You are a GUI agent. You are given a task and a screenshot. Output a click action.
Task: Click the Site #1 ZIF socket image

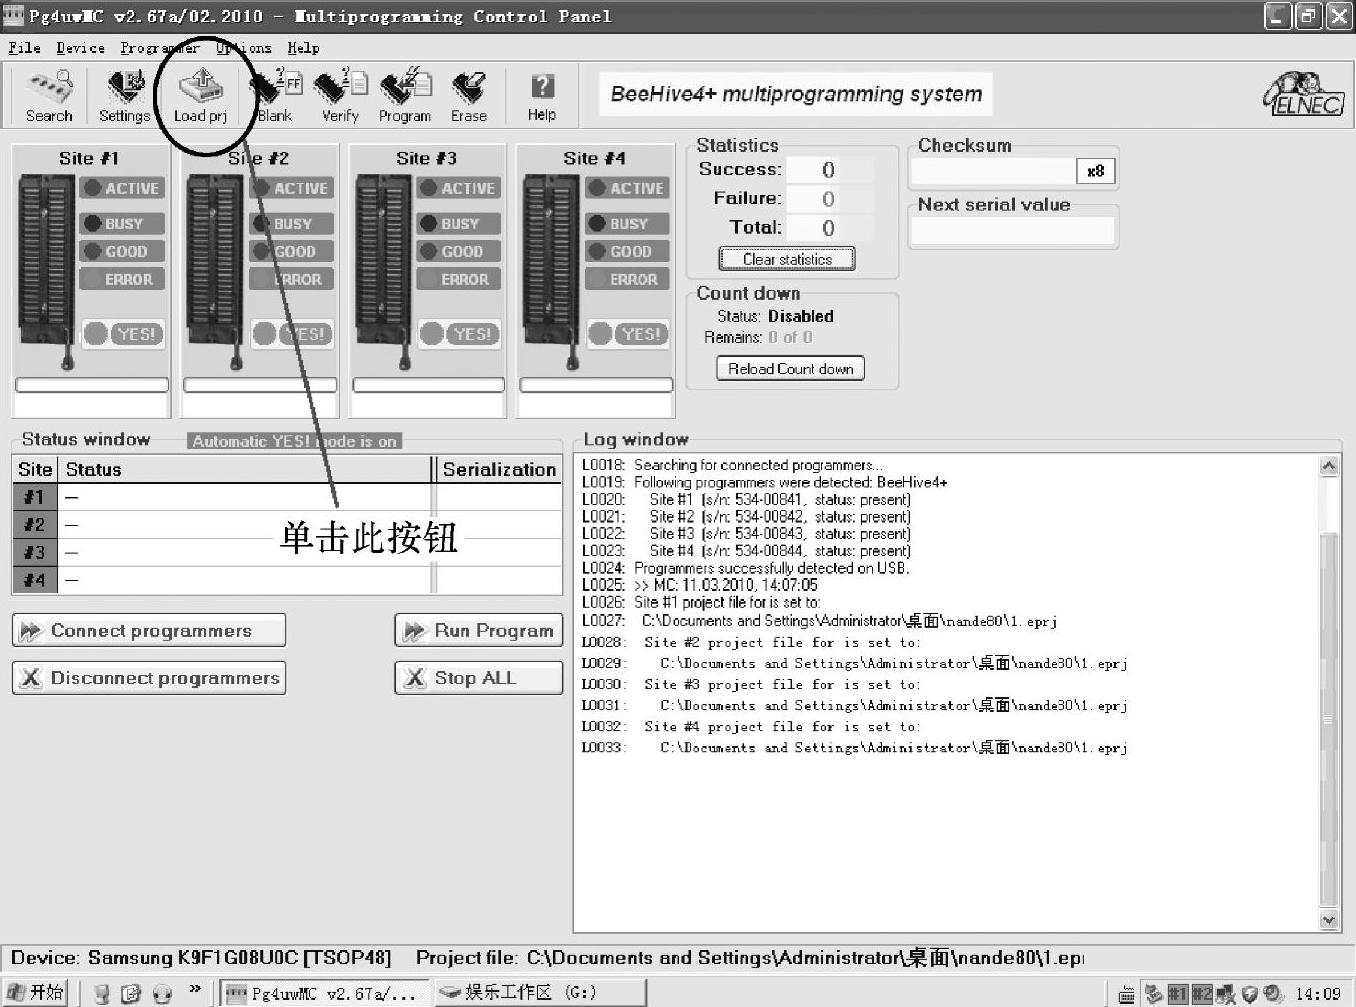point(46,272)
